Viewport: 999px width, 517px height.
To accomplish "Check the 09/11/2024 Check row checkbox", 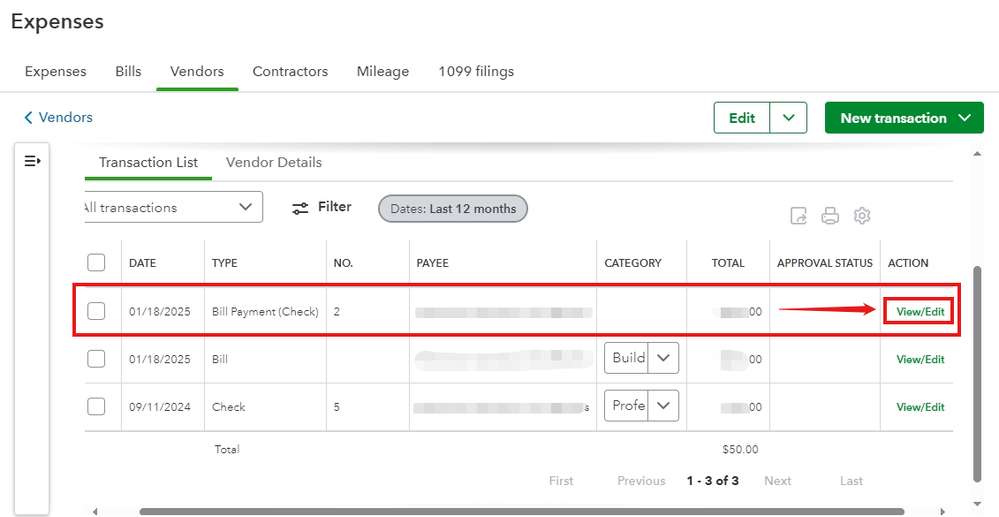I will click(x=96, y=407).
